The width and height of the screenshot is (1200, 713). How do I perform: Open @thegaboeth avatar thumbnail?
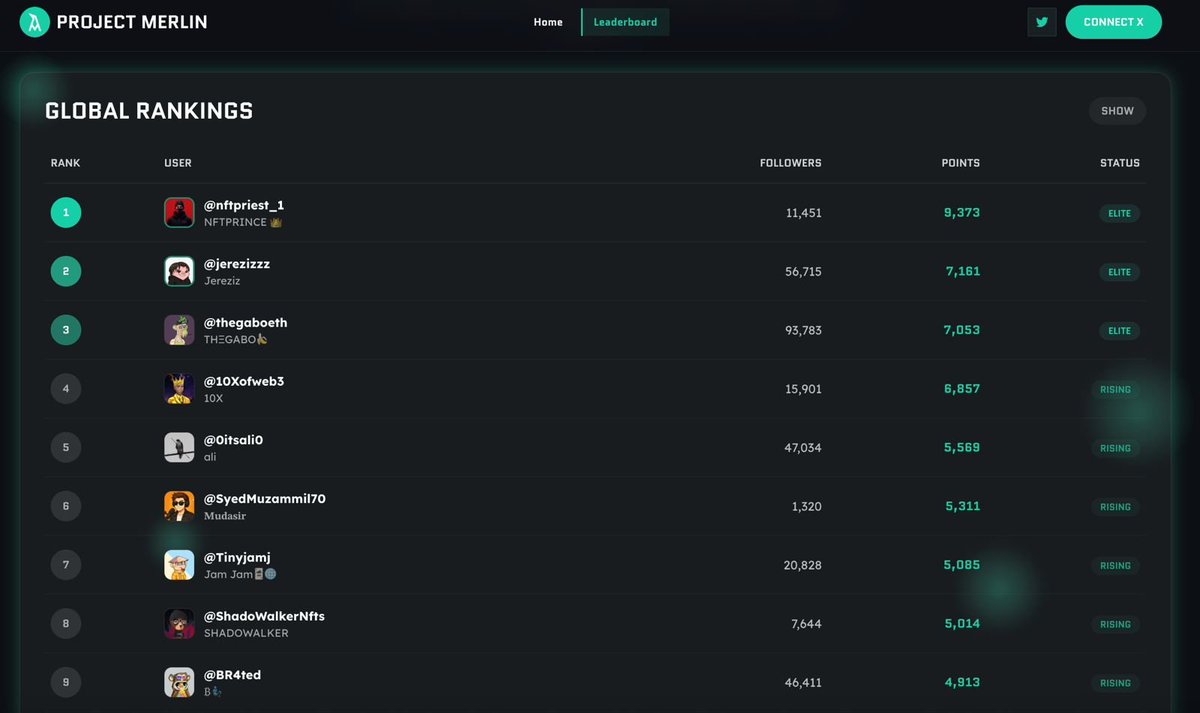pos(179,330)
